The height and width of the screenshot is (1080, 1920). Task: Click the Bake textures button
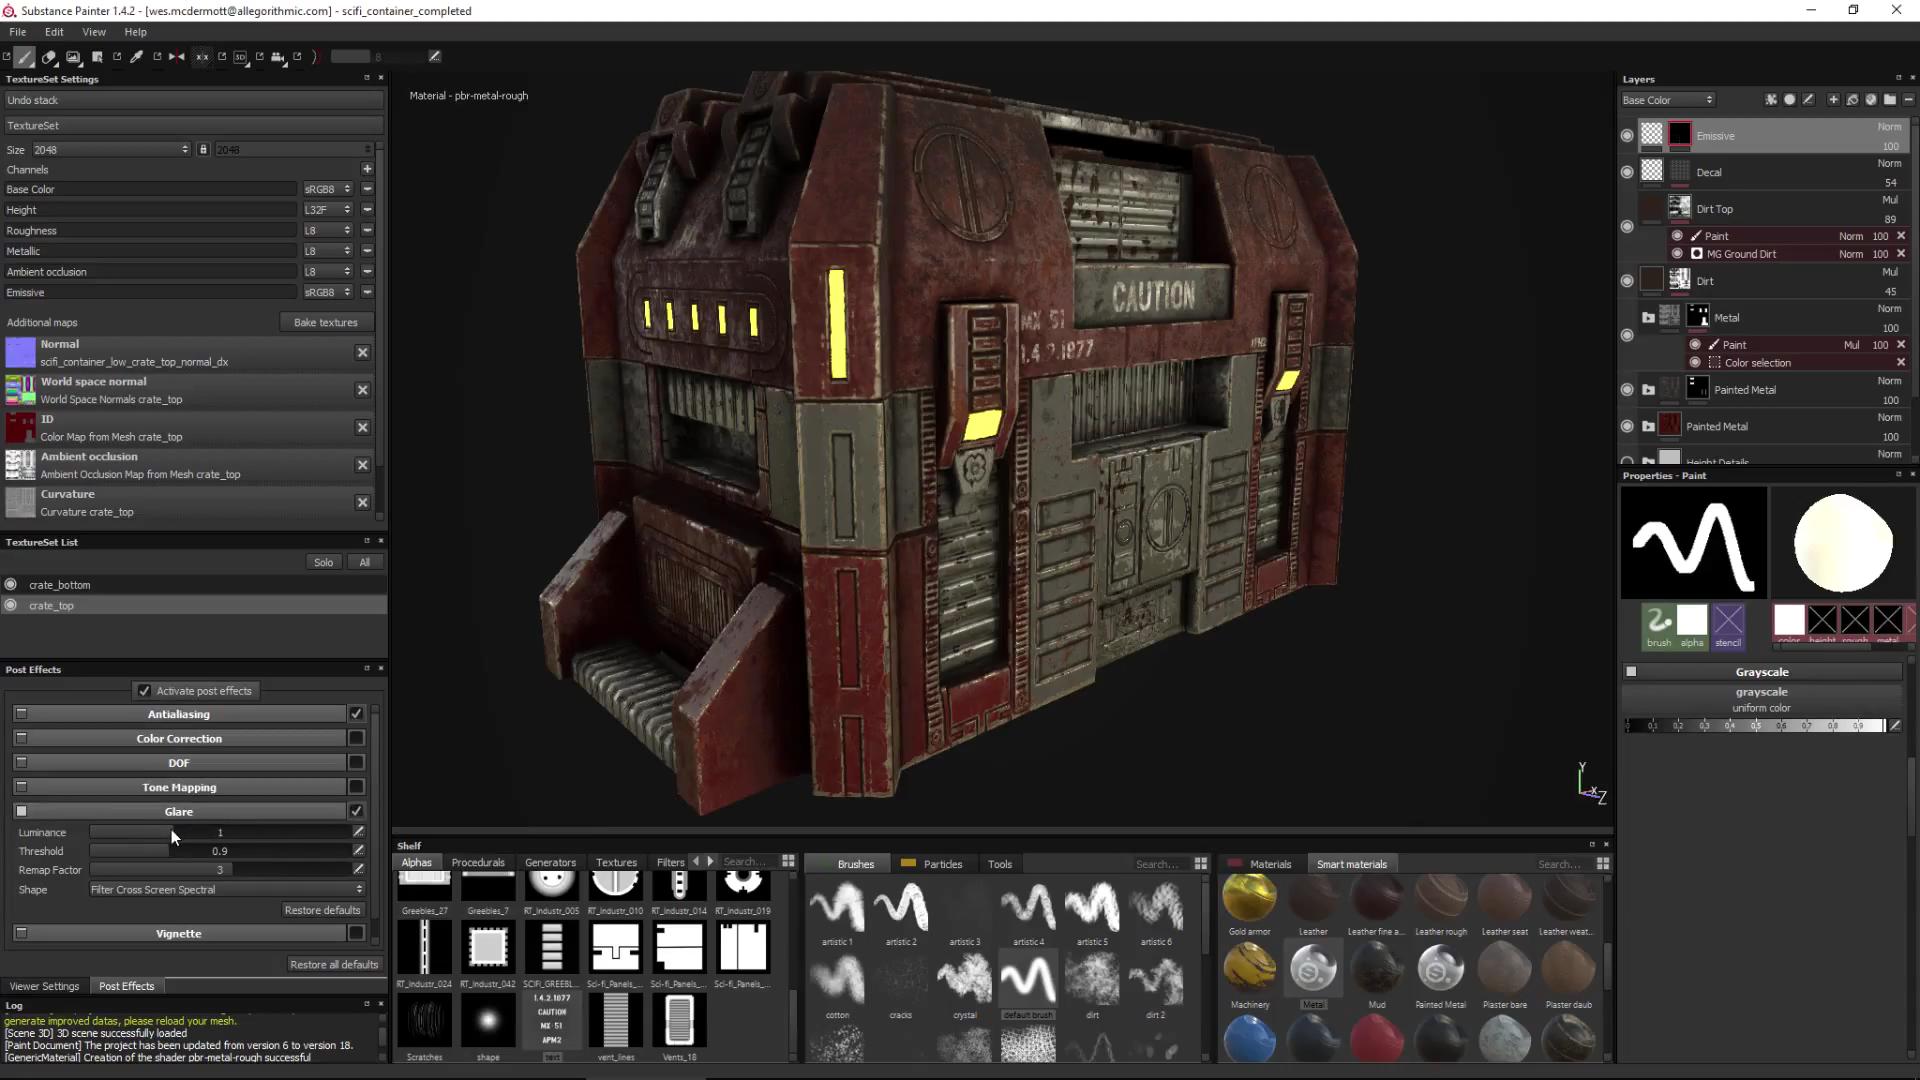pyautogui.click(x=325, y=322)
